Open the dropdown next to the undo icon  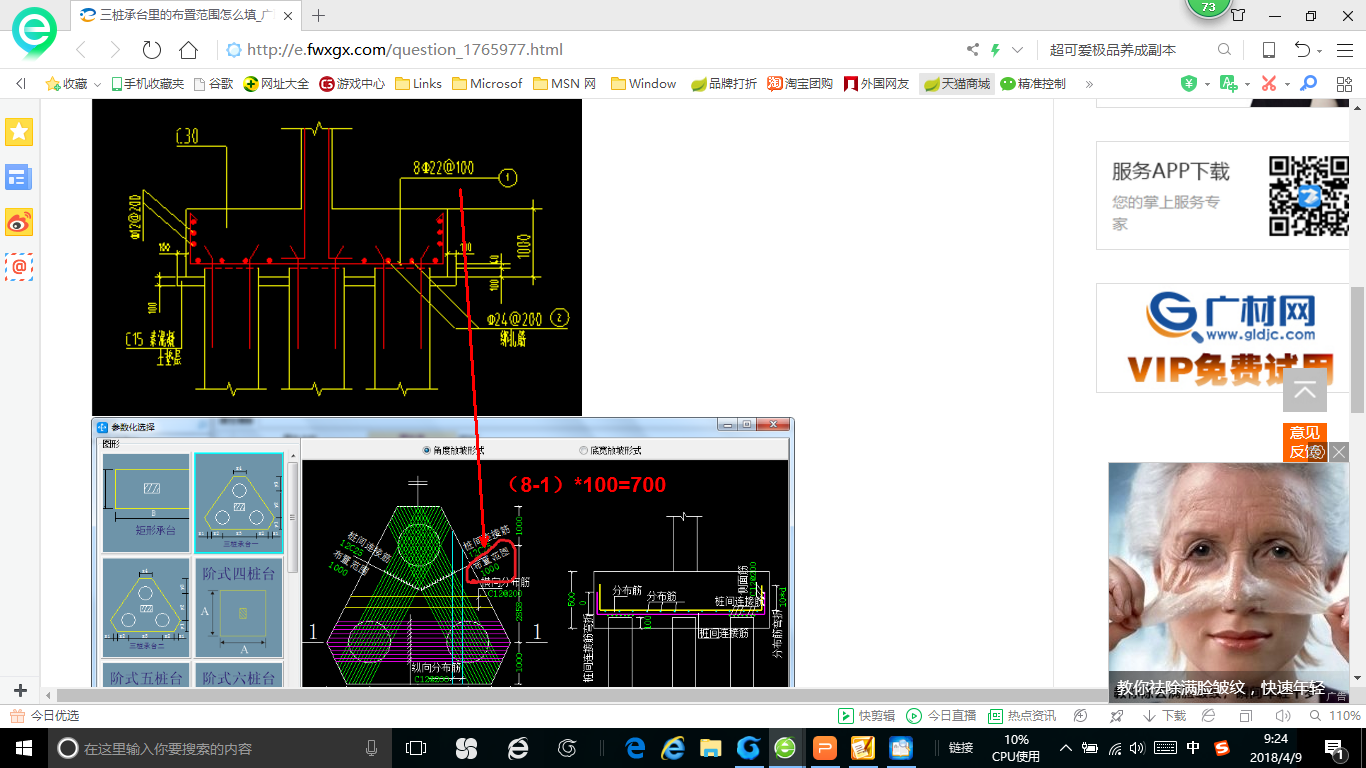1320,51
